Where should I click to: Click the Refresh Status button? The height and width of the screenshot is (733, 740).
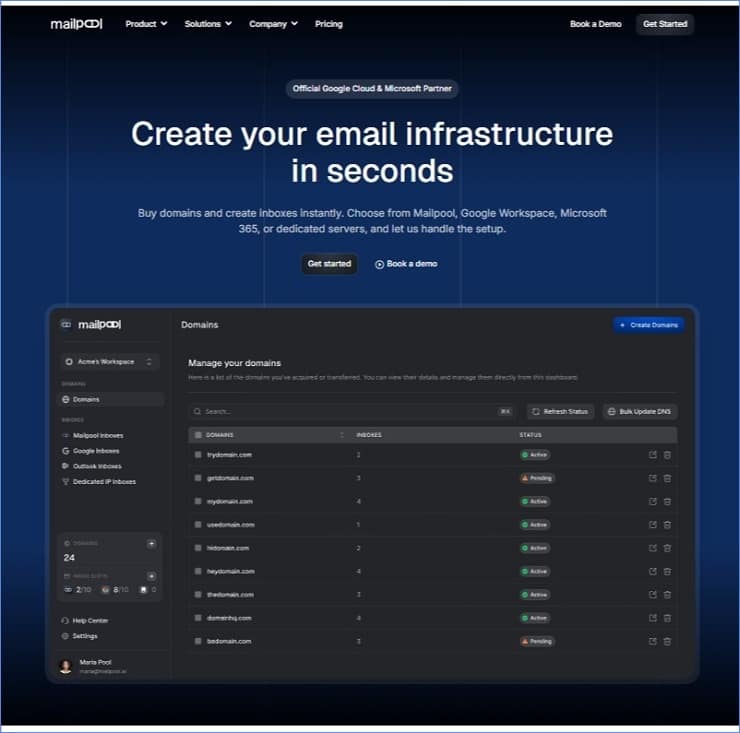click(560, 412)
